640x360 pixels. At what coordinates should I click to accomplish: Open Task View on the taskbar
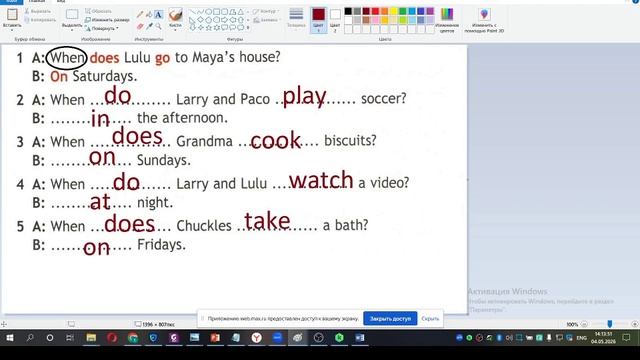(x=70, y=338)
